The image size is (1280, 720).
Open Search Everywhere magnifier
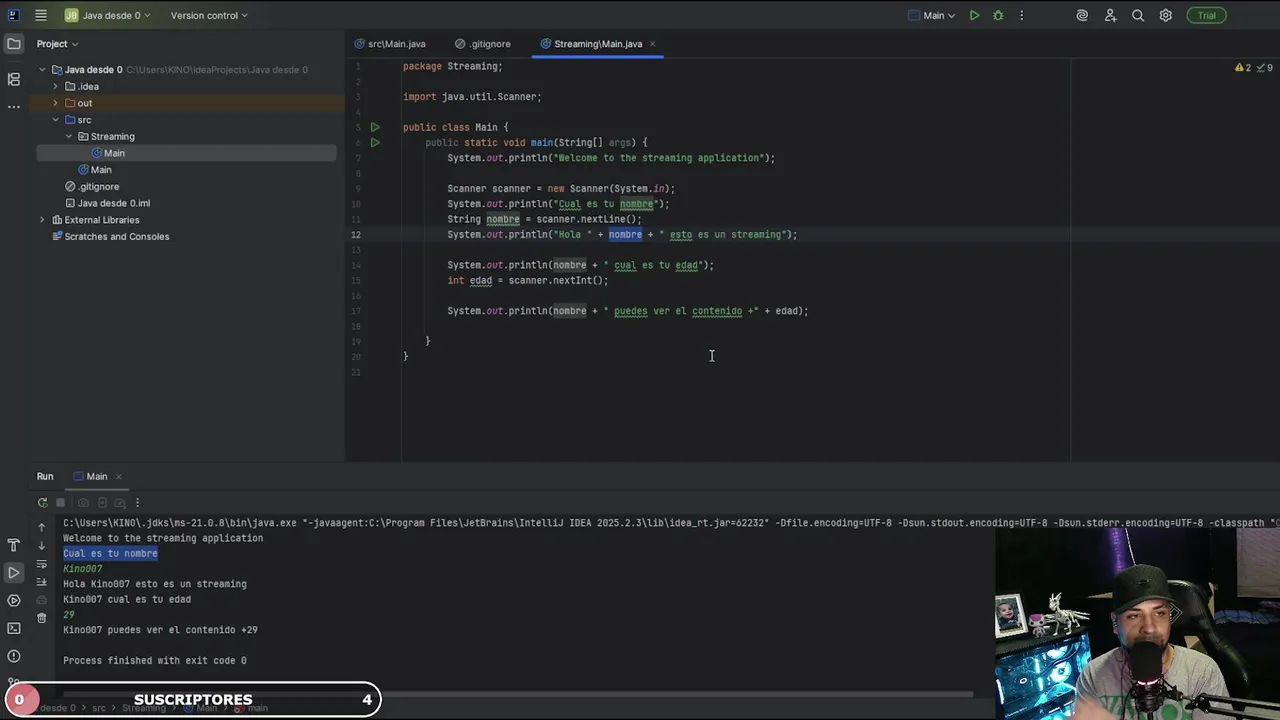click(1138, 15)
